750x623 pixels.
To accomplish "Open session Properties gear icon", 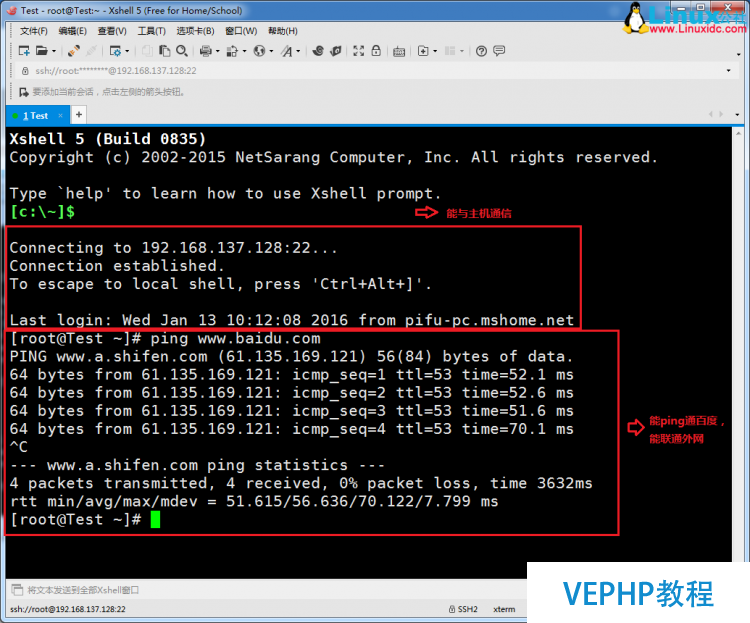I will click(x=115, y=51).
